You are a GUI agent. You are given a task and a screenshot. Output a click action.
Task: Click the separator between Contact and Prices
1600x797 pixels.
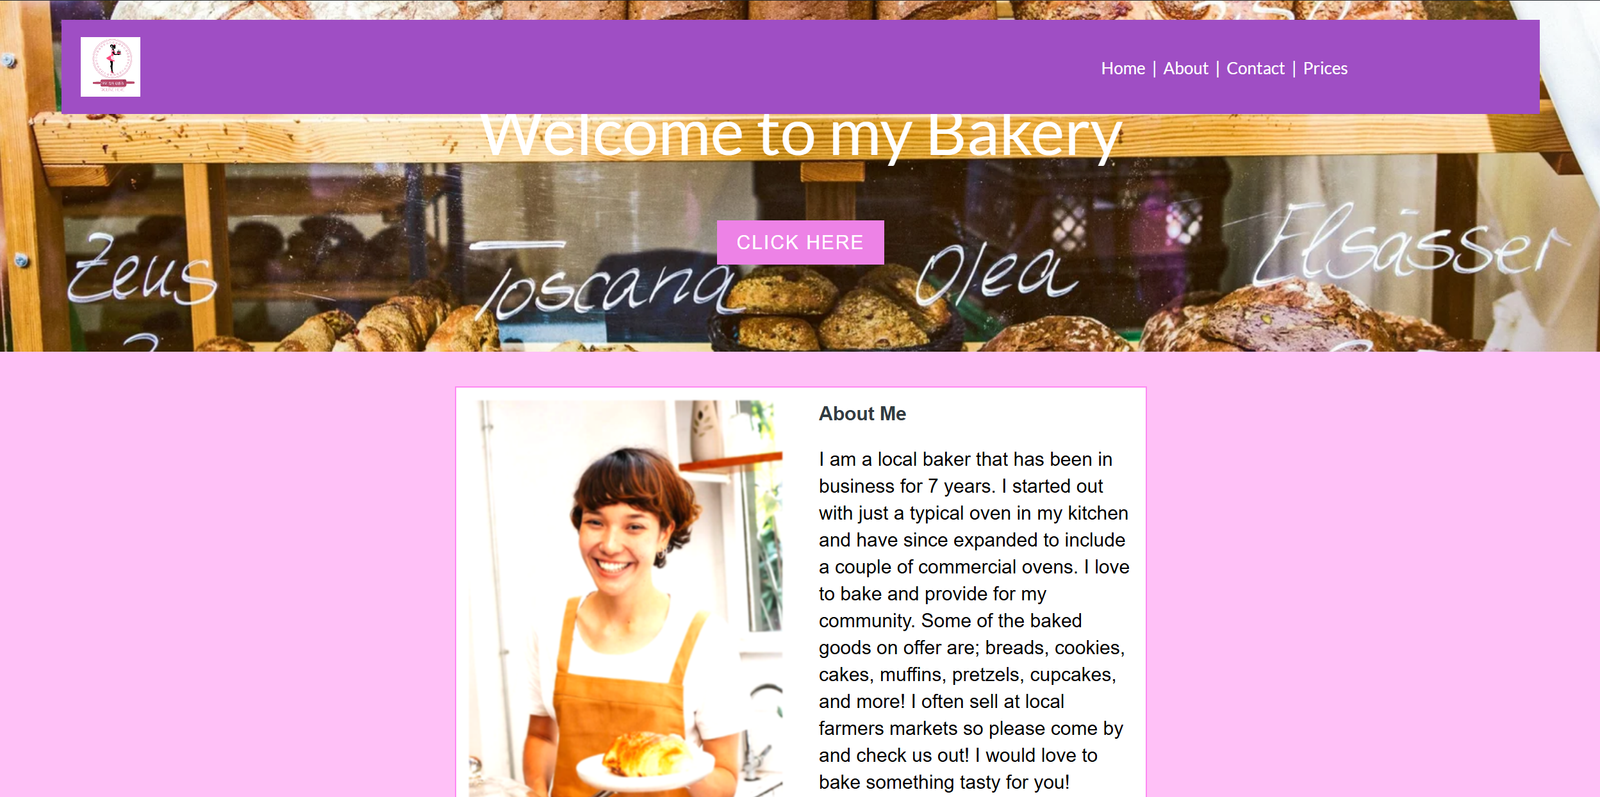tap(1294, 68)
